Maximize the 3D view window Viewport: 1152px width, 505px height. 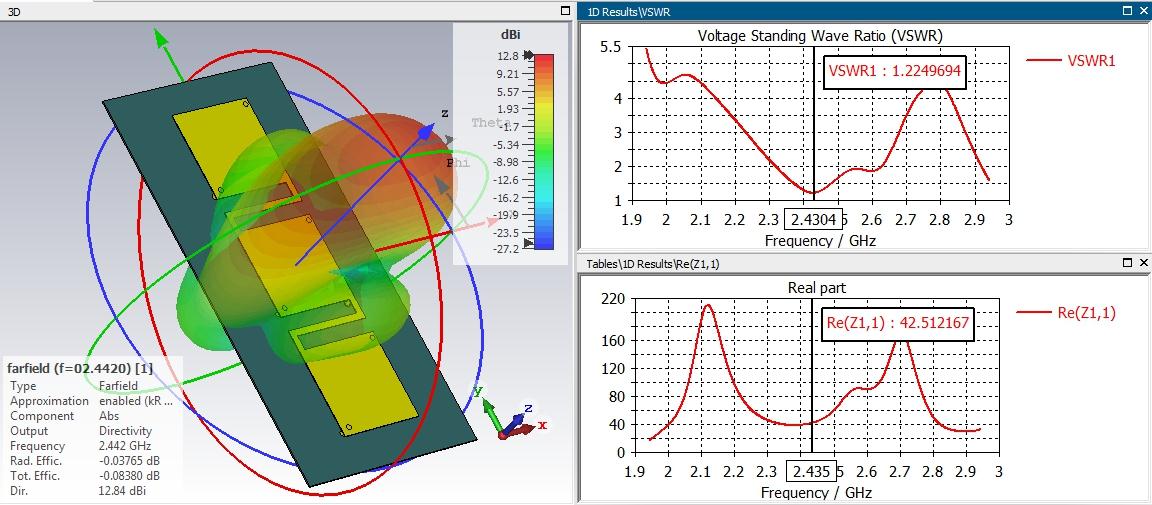click(x=565, y=11)
